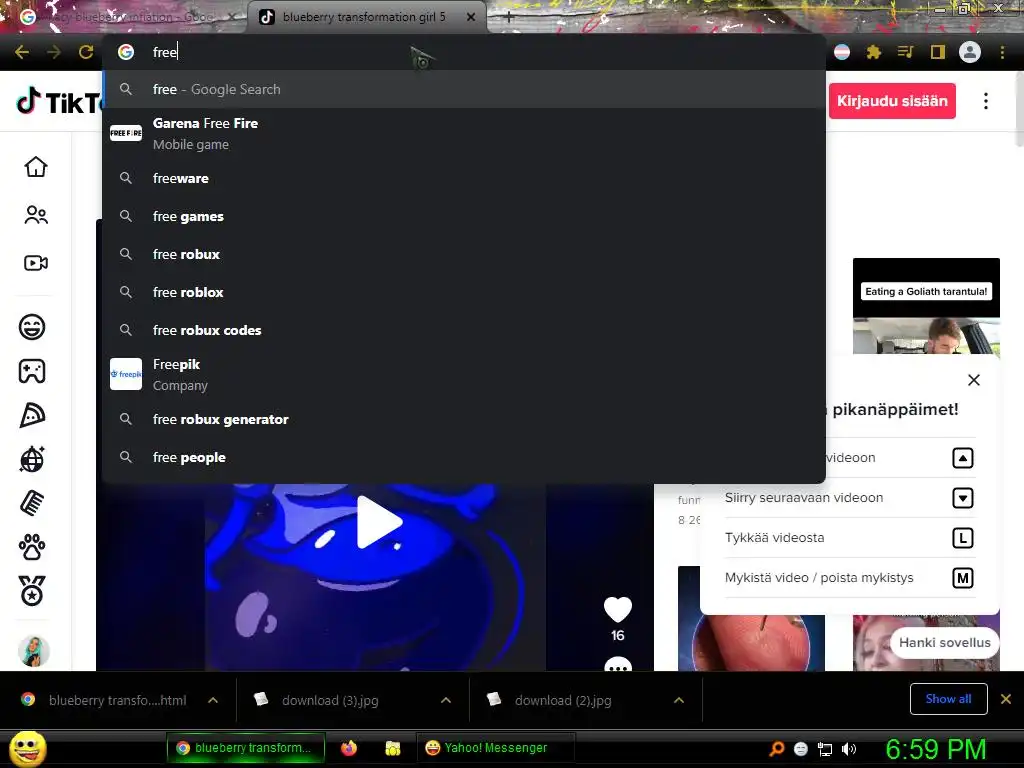Screen dimensions: 1024x768
Task: Choose the Garena Free Fire suggestion
Action: (x=464, y=133)
